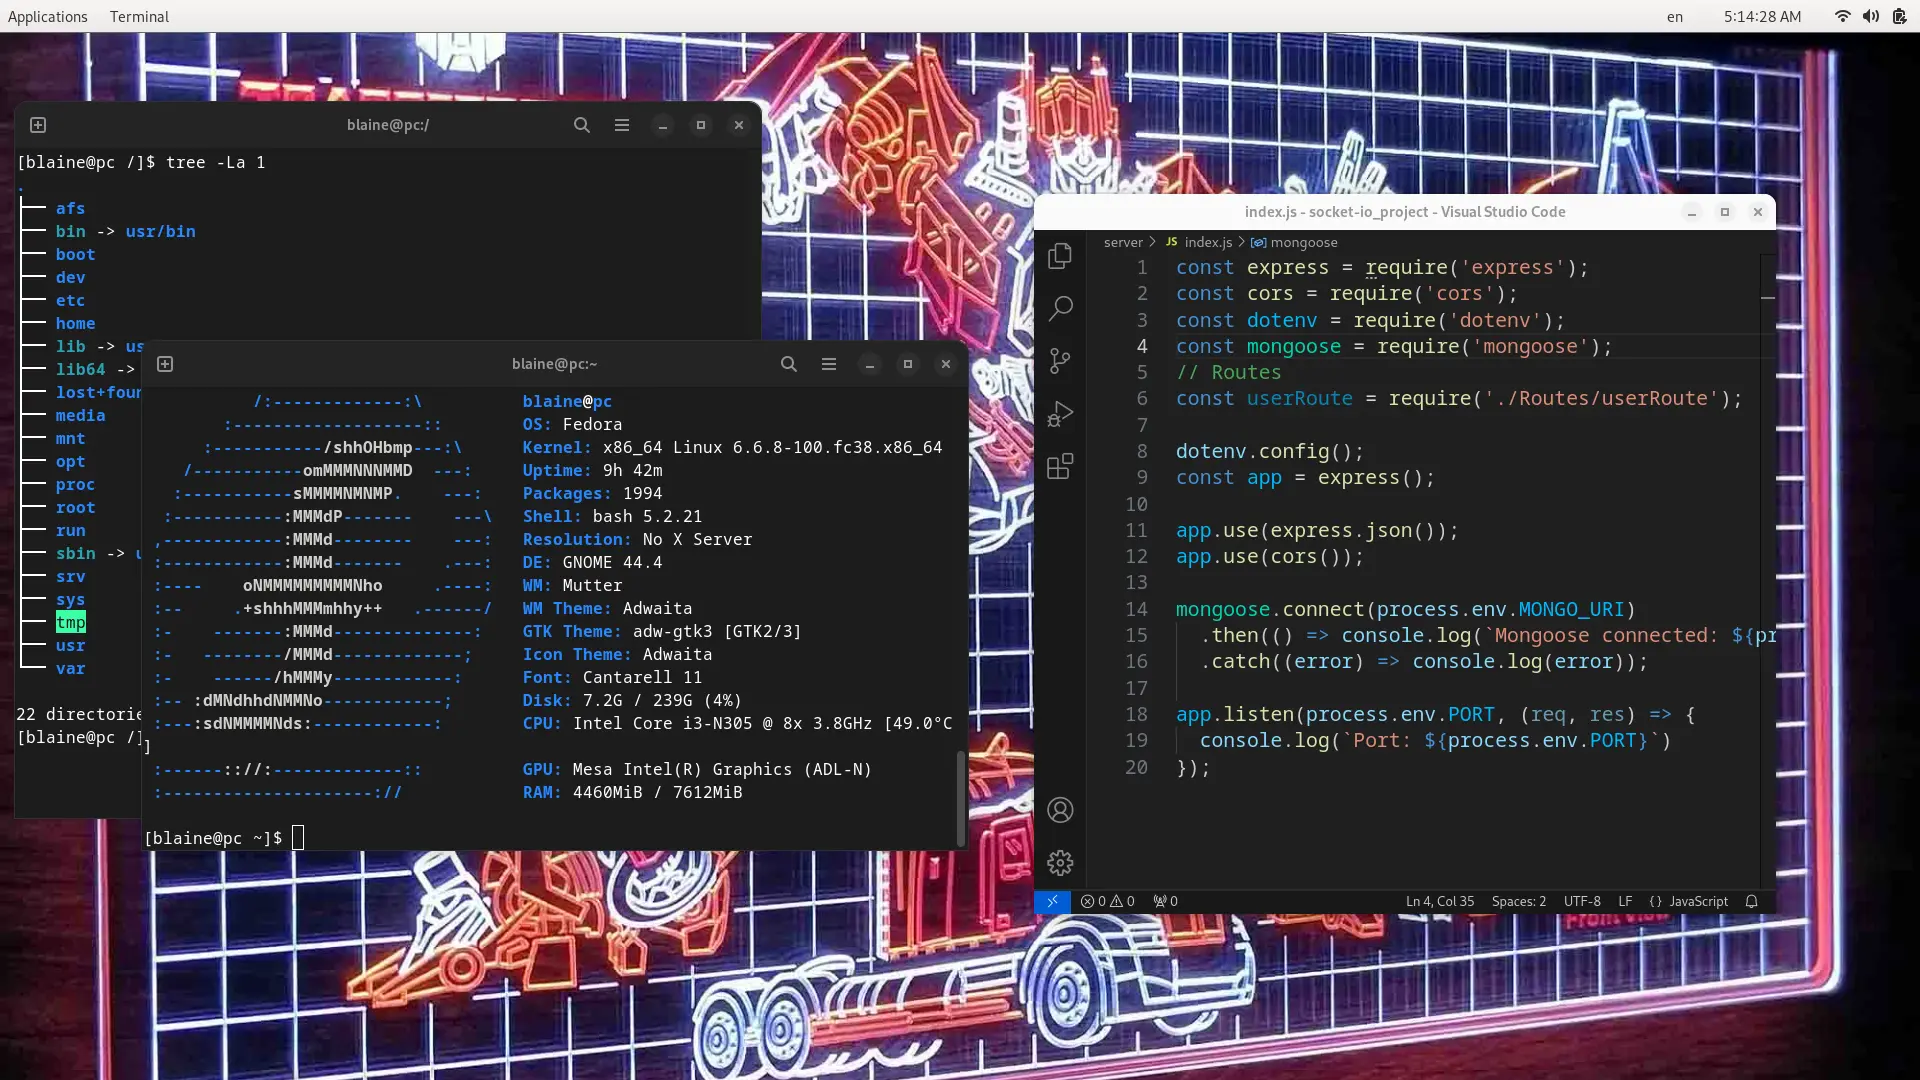Click the 'Packages: 1994' line in neofetch
The width and height of the screenshot is (1920, 1080).
(592, 493)
